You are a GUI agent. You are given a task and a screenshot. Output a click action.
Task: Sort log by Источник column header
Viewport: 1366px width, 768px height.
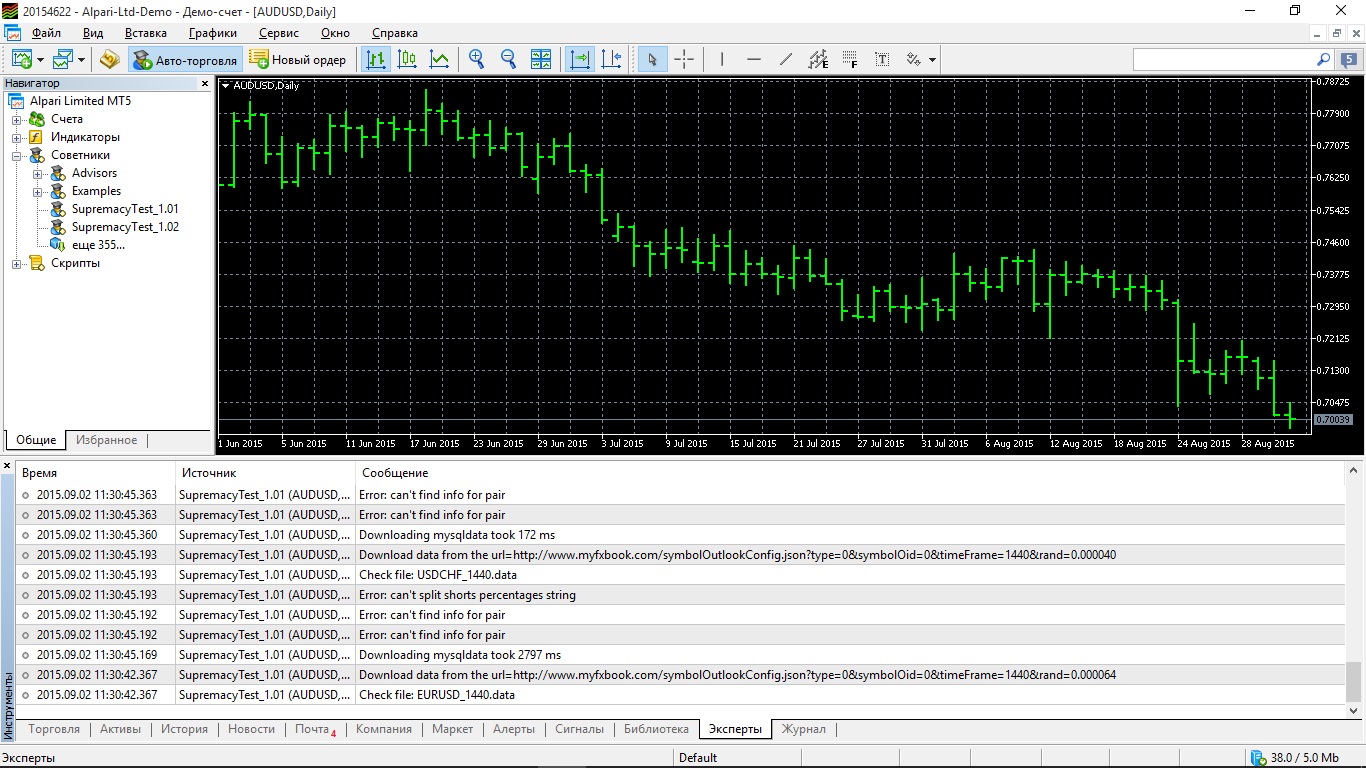pos(265,473)
